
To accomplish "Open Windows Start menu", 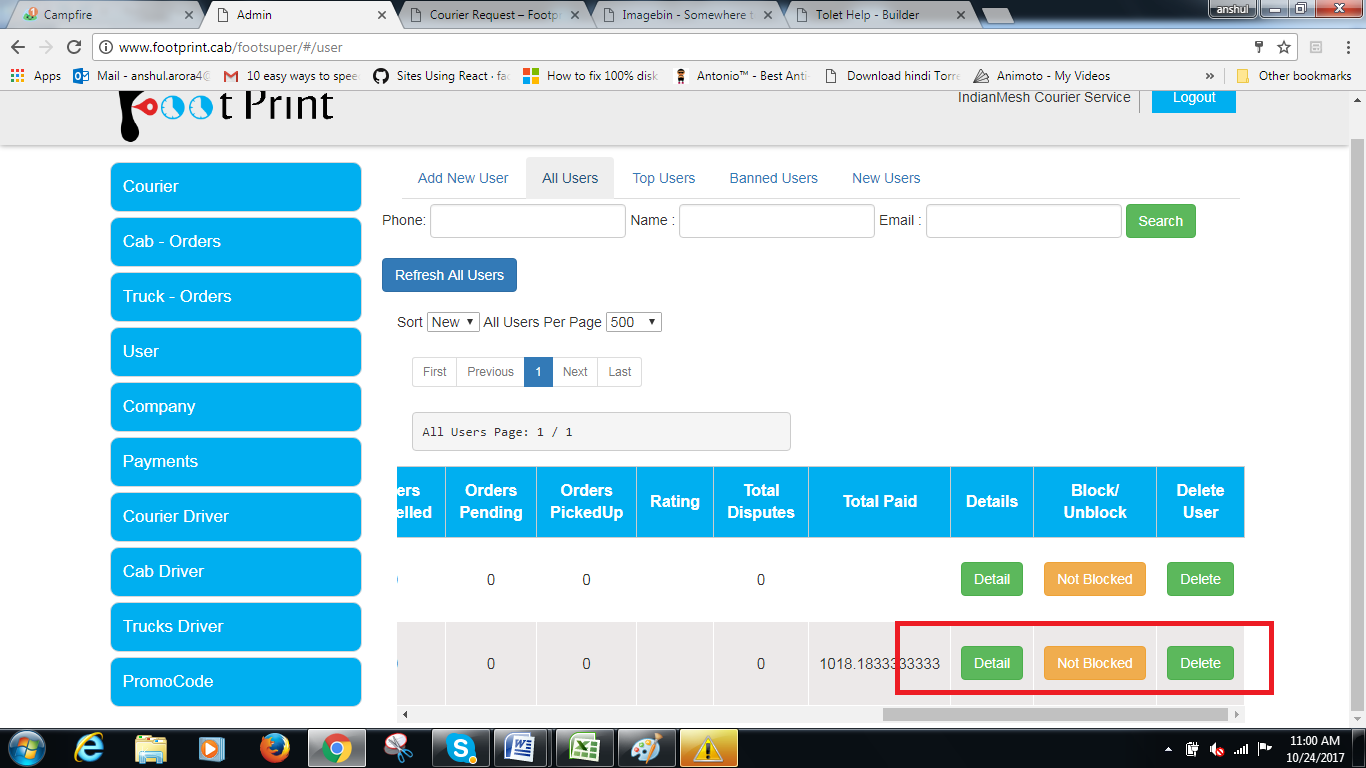I will tap(25, 747).
